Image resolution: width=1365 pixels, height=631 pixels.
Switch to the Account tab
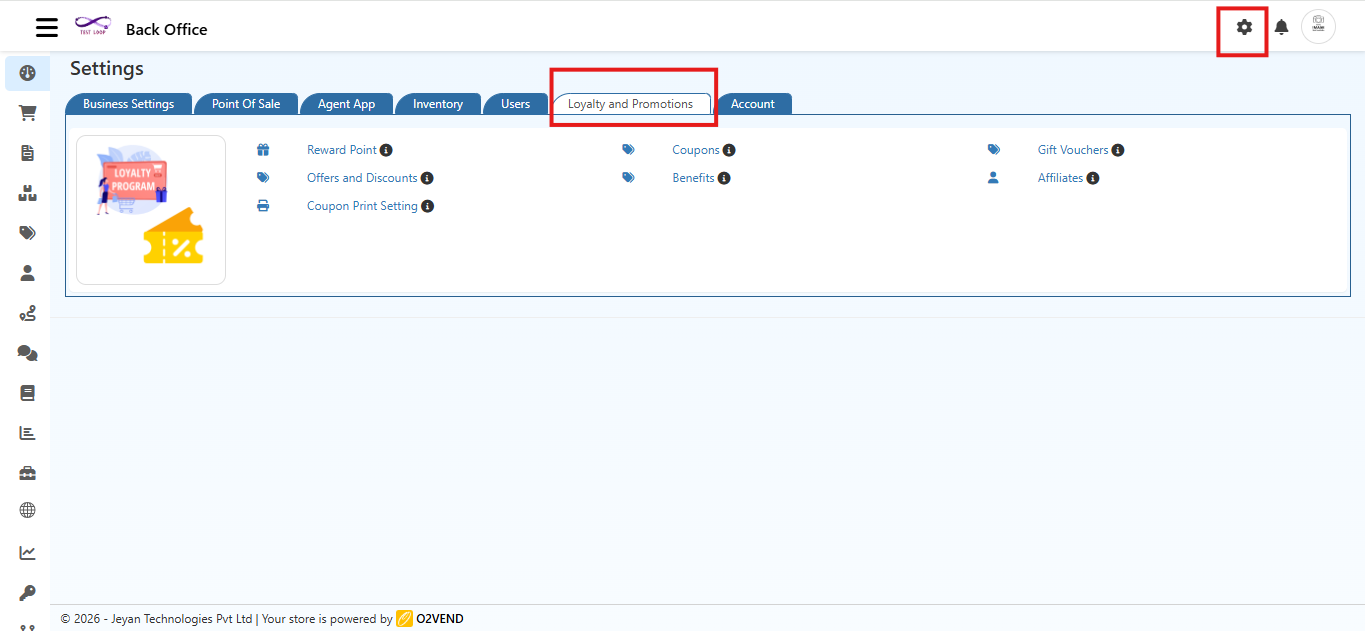click(753, 103)
